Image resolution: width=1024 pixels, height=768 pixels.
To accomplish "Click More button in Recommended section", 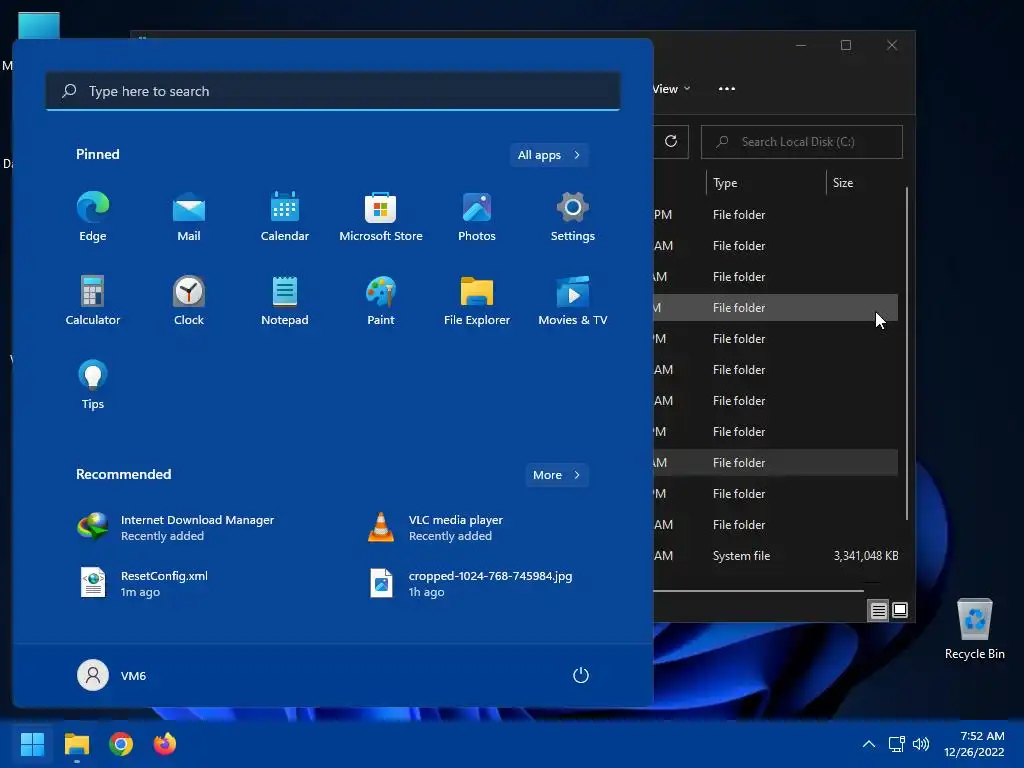I will pos(557,475).
